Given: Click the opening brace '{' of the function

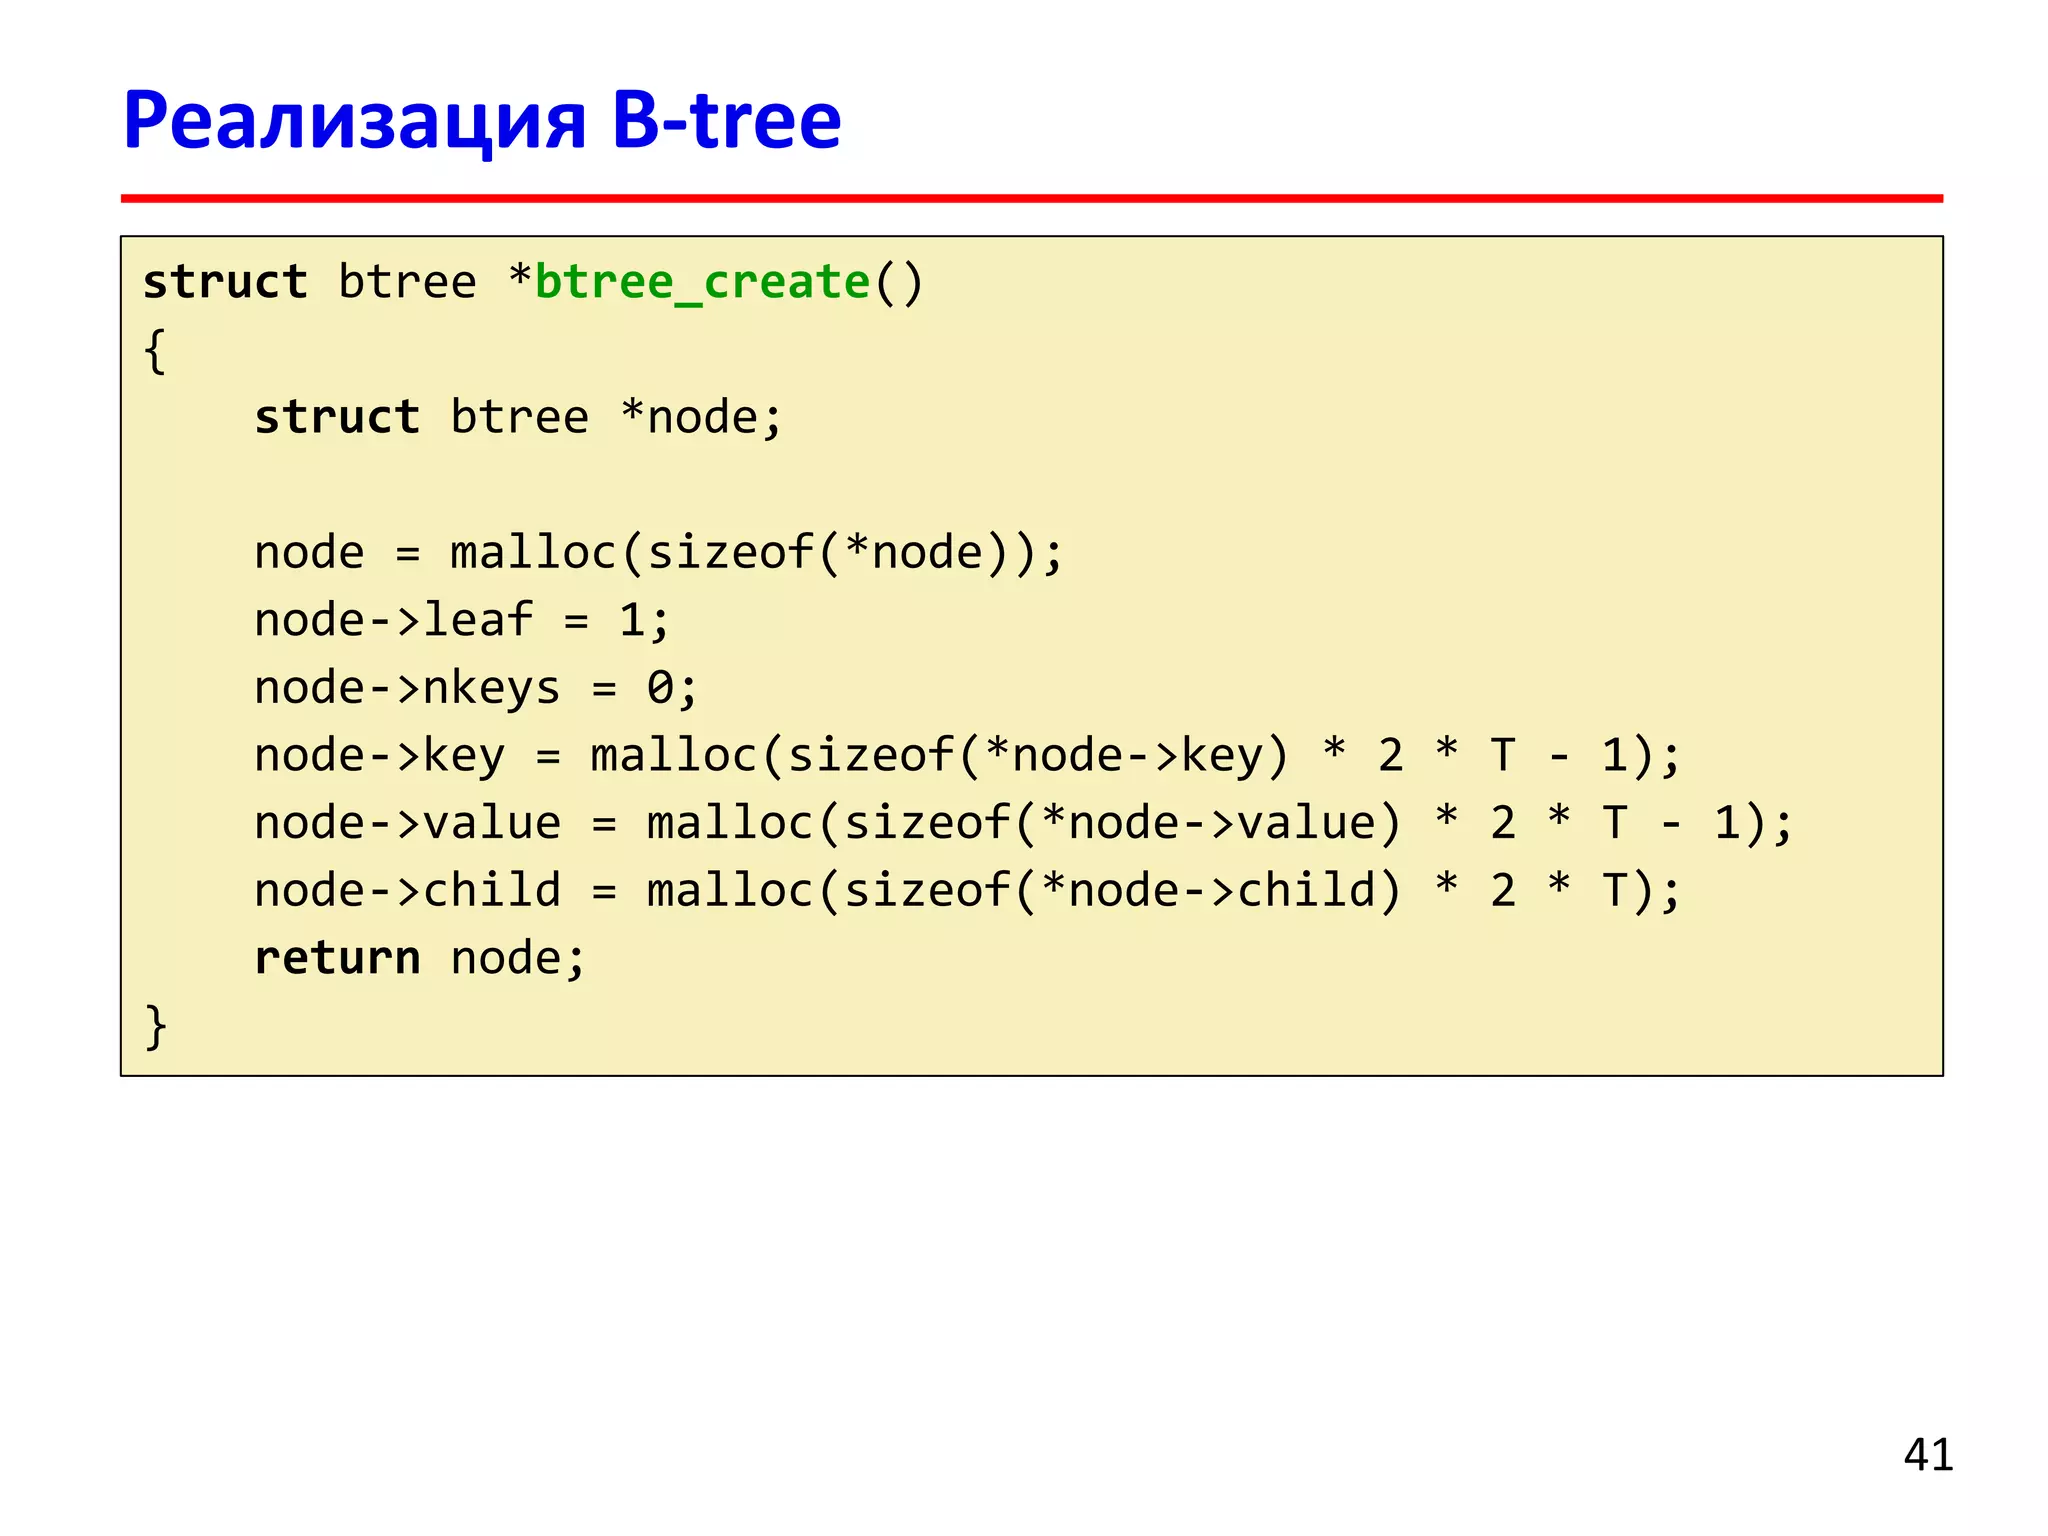Looking at the screenshot, I should [x=155, y=352].
